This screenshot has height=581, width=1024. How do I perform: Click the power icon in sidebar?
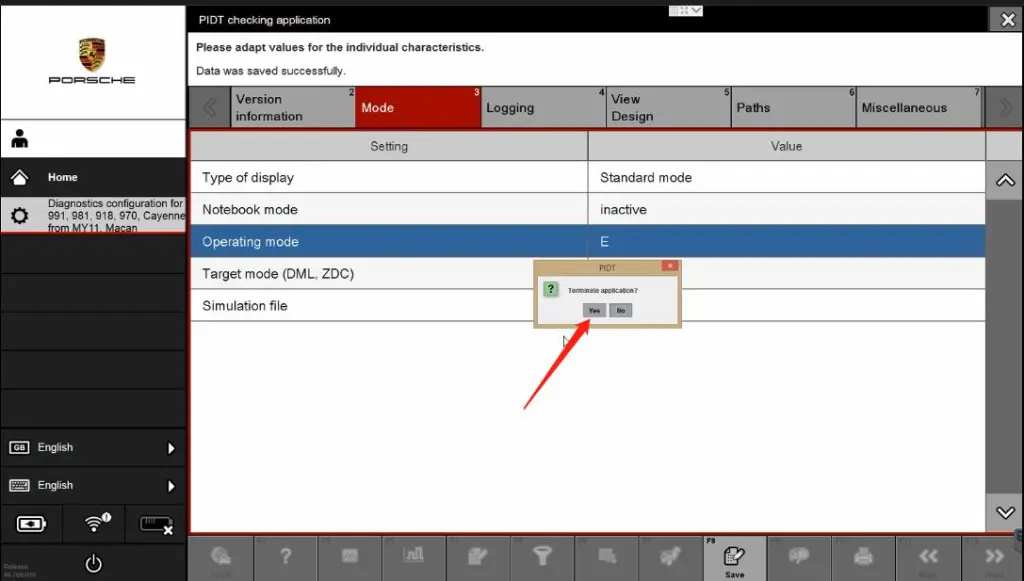[x=93, y=563]
